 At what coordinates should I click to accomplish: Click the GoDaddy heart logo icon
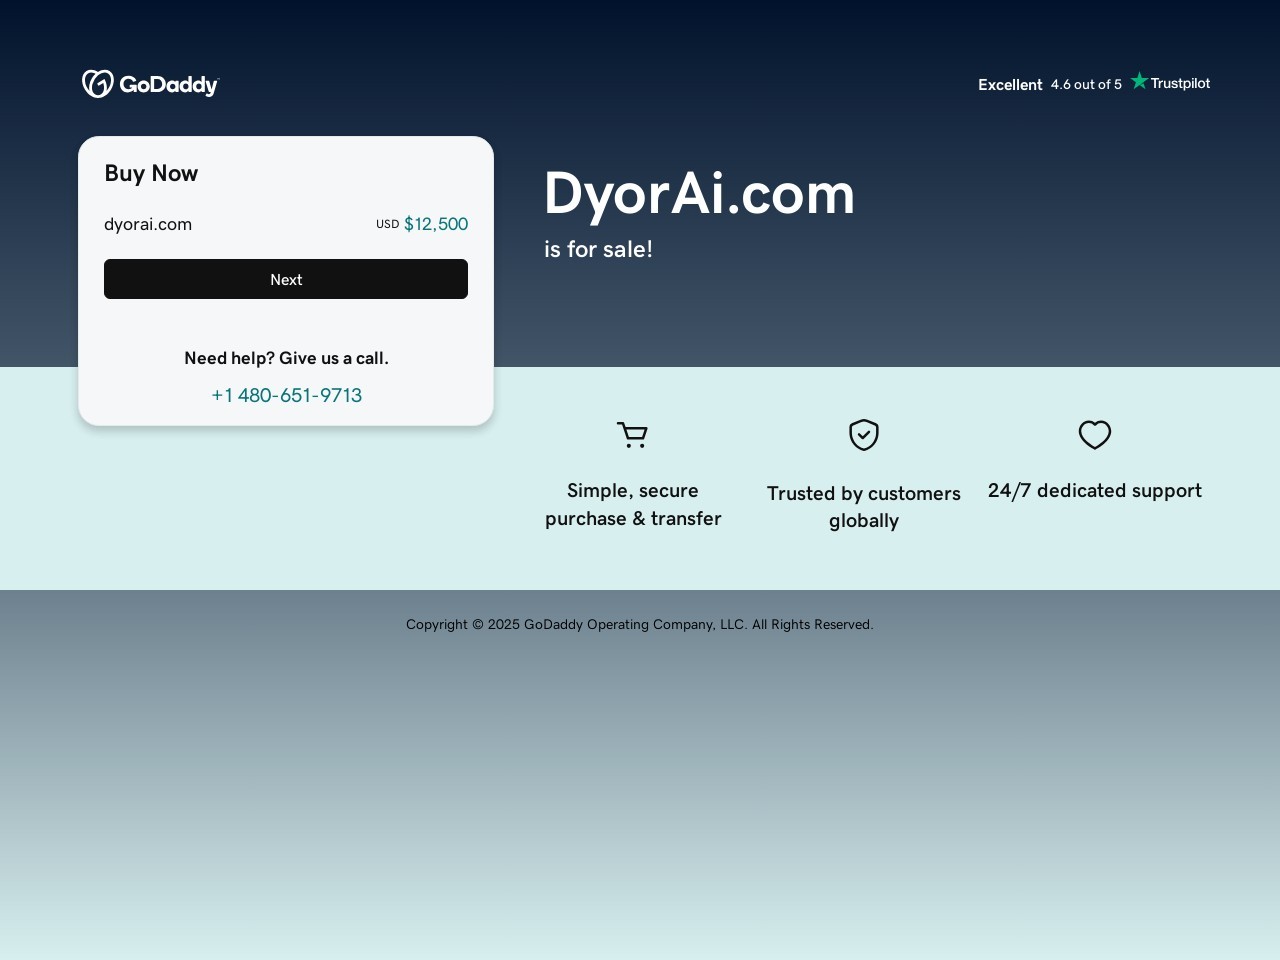(97, 84)
